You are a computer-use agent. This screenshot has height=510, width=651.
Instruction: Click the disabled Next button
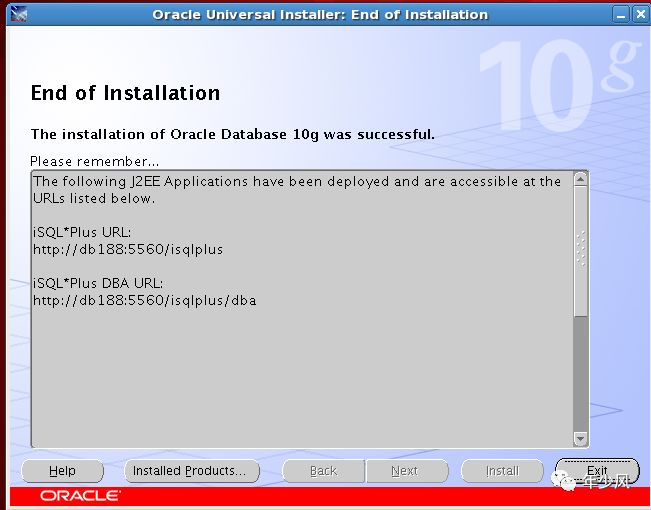click(407, 471)
